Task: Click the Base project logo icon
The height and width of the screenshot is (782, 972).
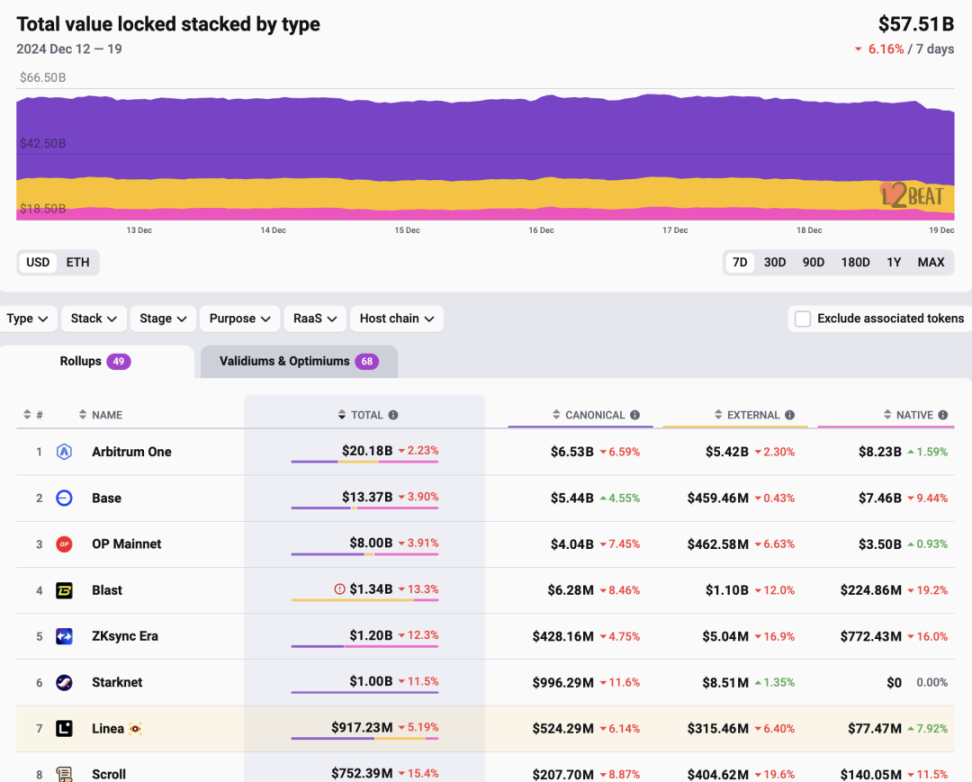Action: click(x=64, y=498)
